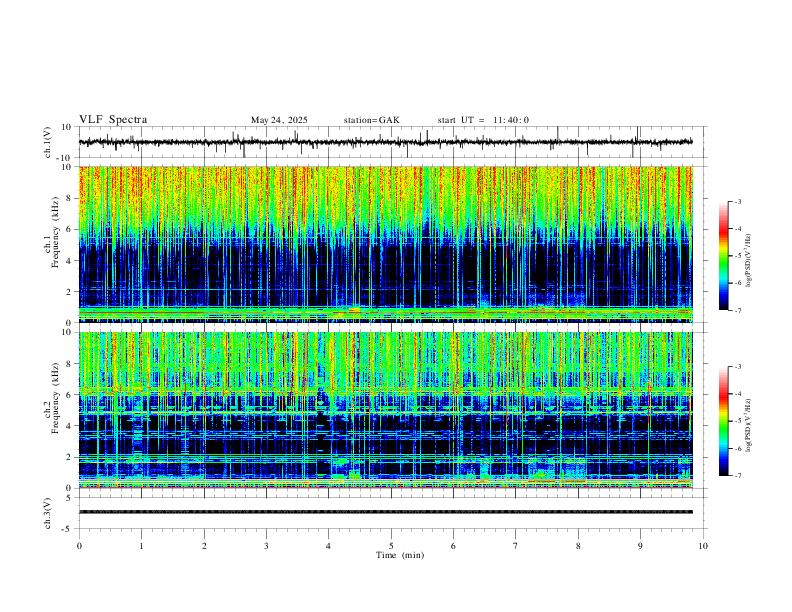Click inside the ch.1 frequency spectrogram

click(x=386, y=244)
